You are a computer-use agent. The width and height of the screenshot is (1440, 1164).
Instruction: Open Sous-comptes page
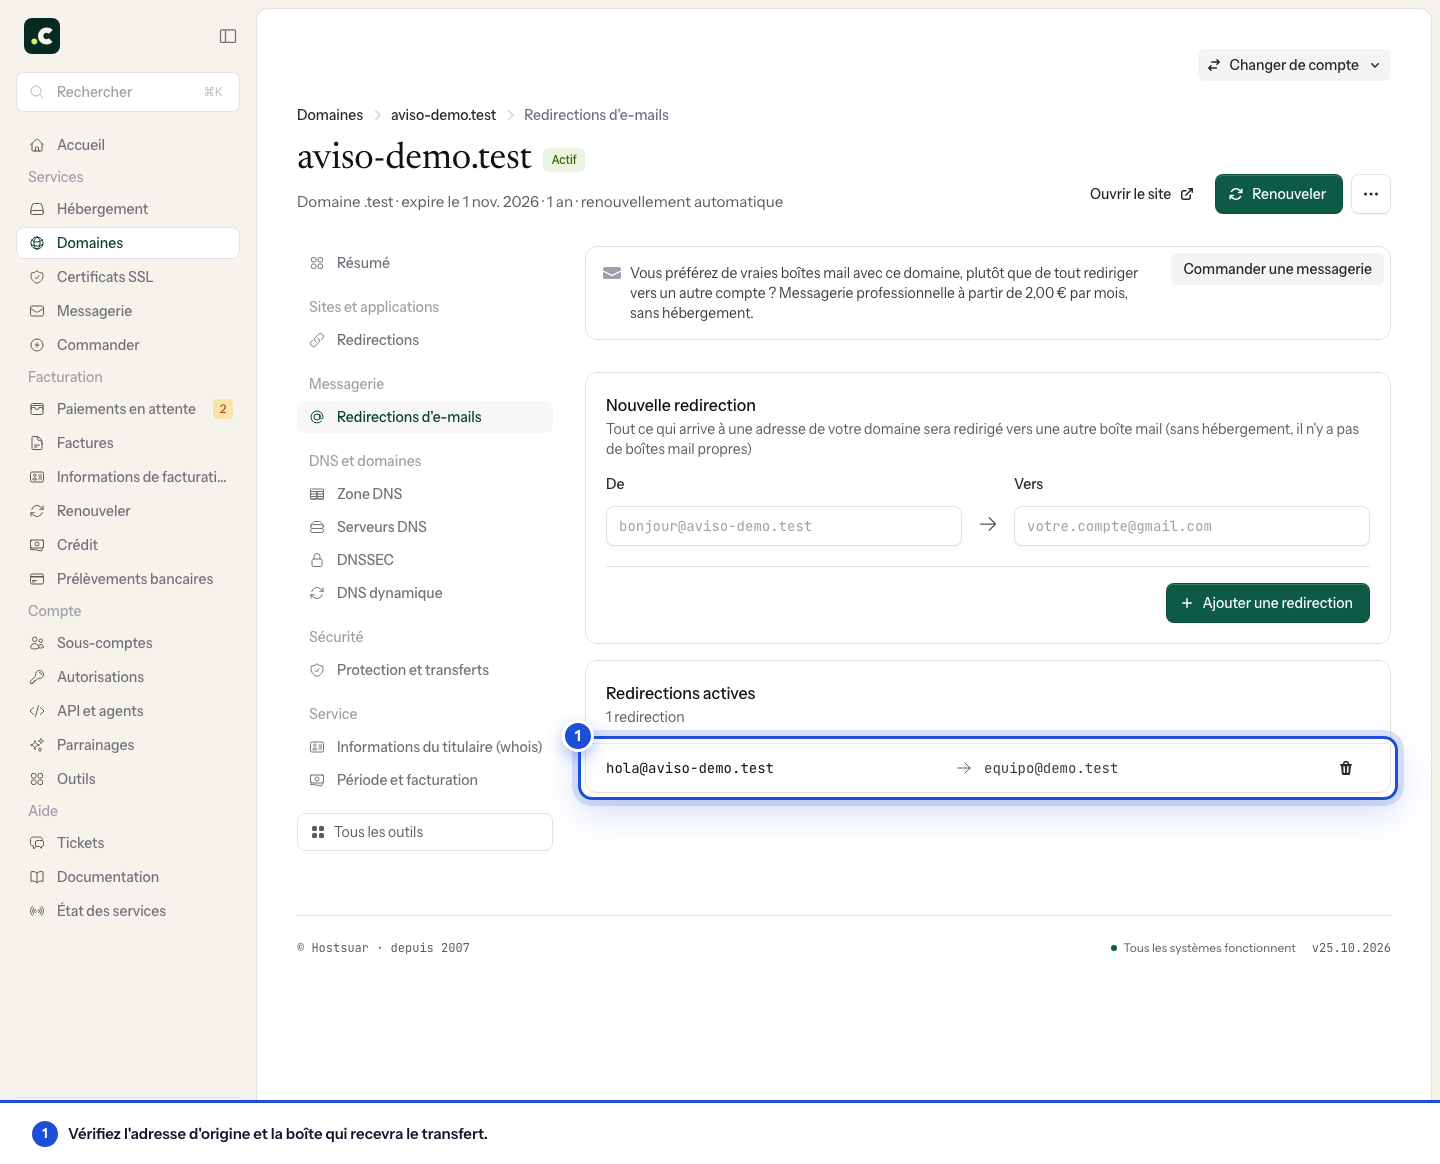tap(128, 643)
